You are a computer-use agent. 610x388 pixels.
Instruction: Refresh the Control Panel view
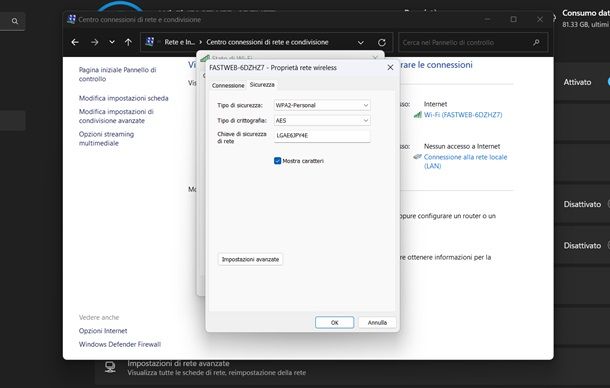[x=382, y=42]
